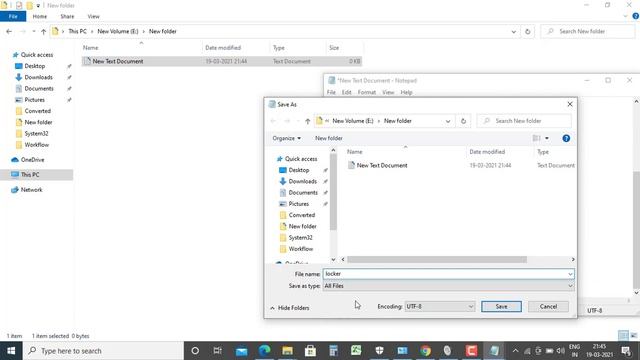The image size is (640, 360).
Task: Open Microsoft Store from taskbar
Action: point(310,351)
